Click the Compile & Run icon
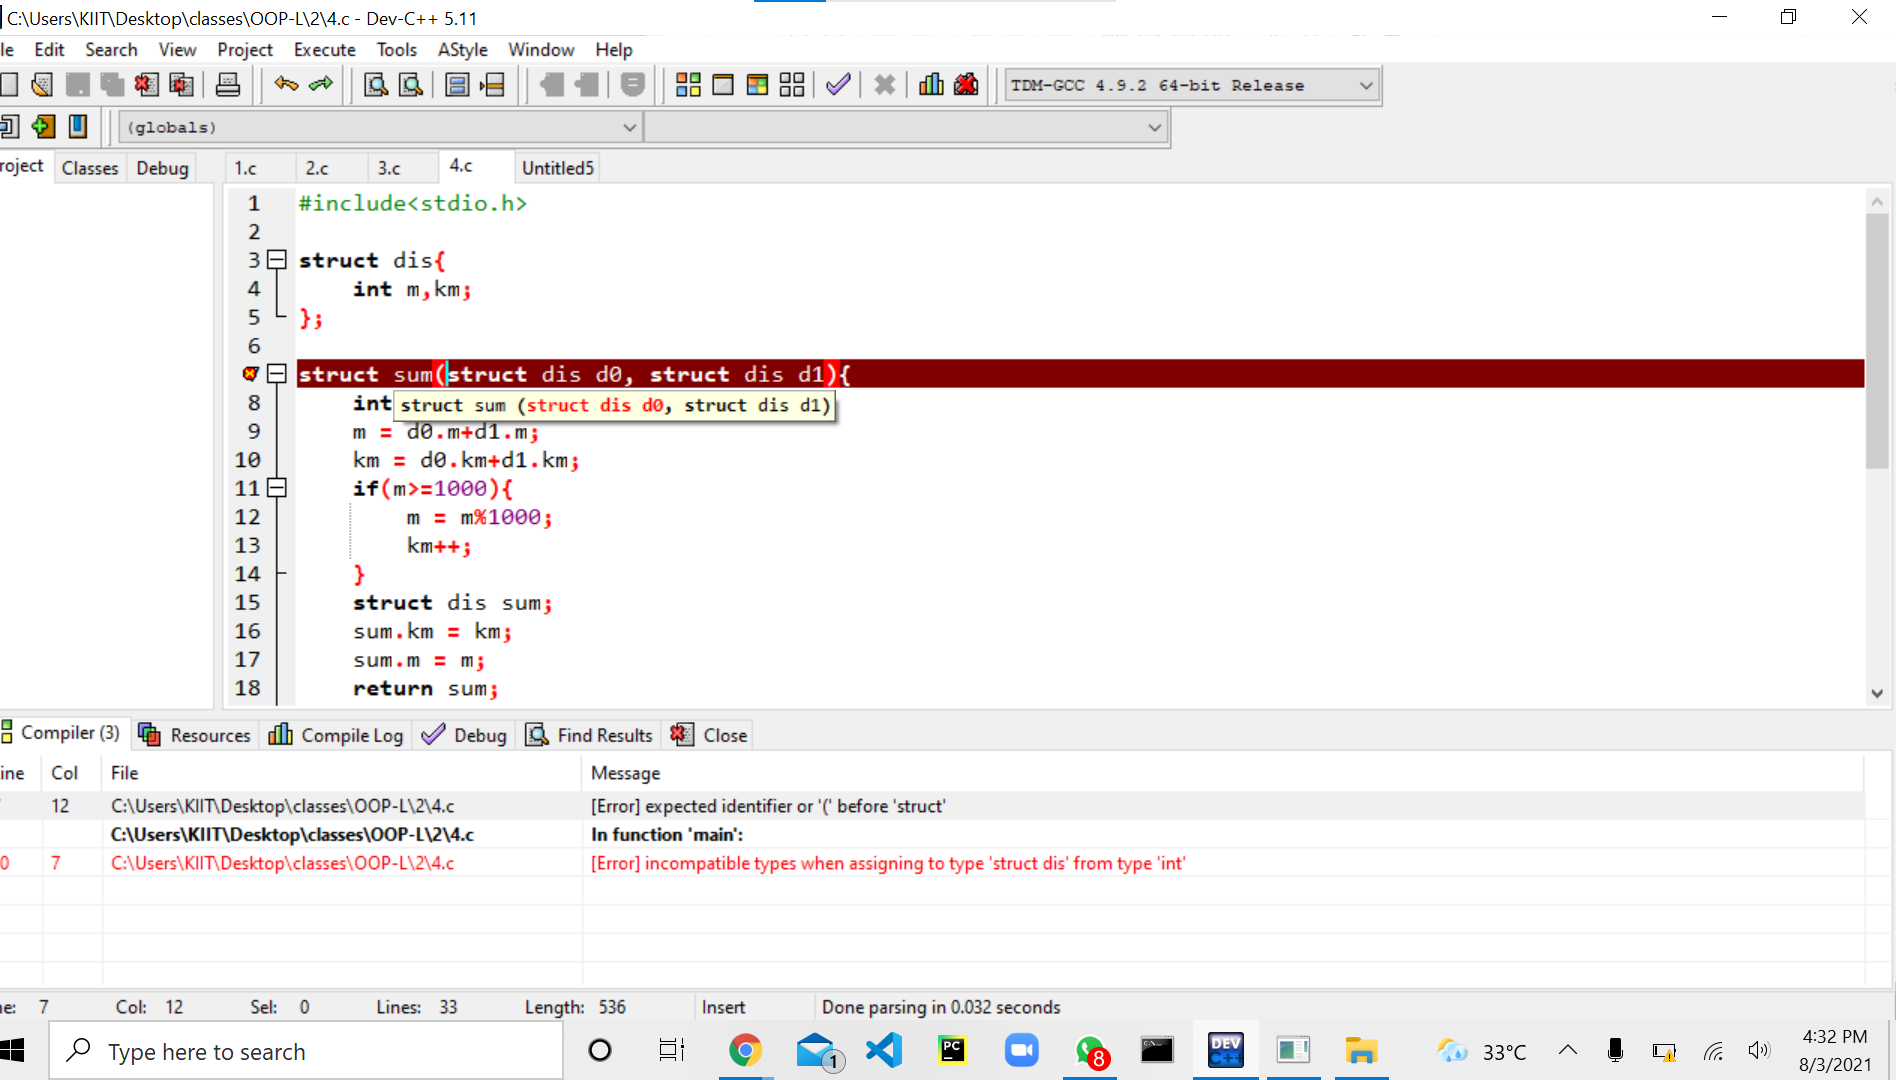Viewport: 1896px width, 1080px height. 757,85
